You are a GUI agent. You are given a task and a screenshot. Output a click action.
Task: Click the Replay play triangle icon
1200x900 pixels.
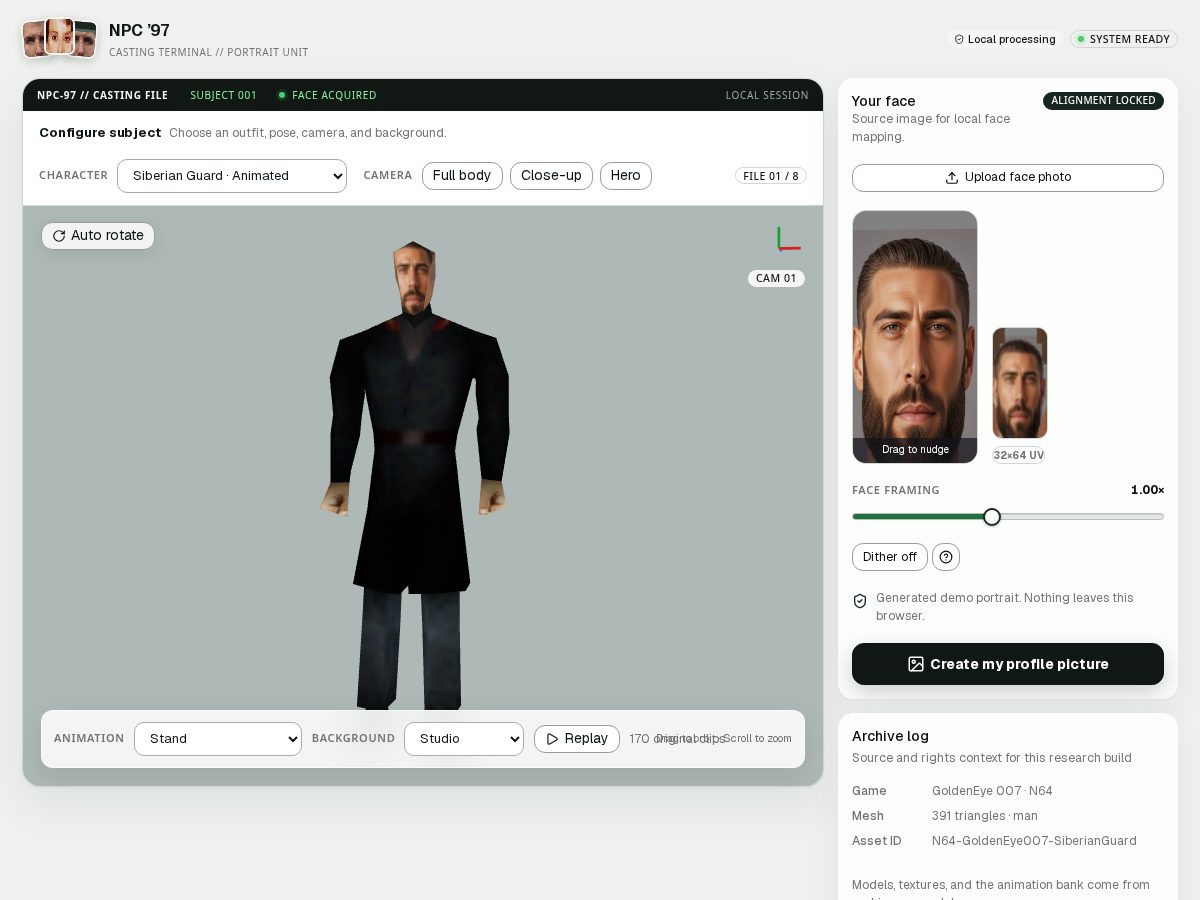(552, 739)
